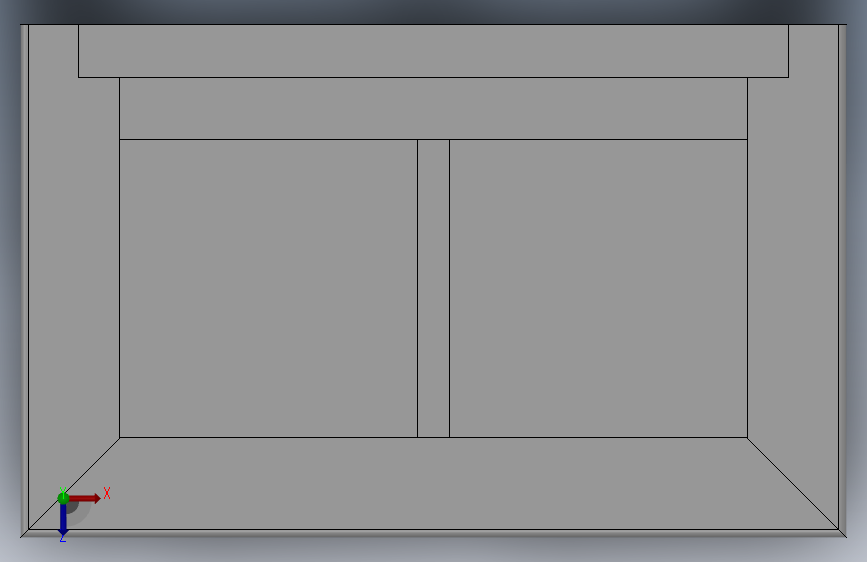Select the blue Z label below the triad
Image resolution: width=867 pixels, height=562 pixels.
point(62,539)
